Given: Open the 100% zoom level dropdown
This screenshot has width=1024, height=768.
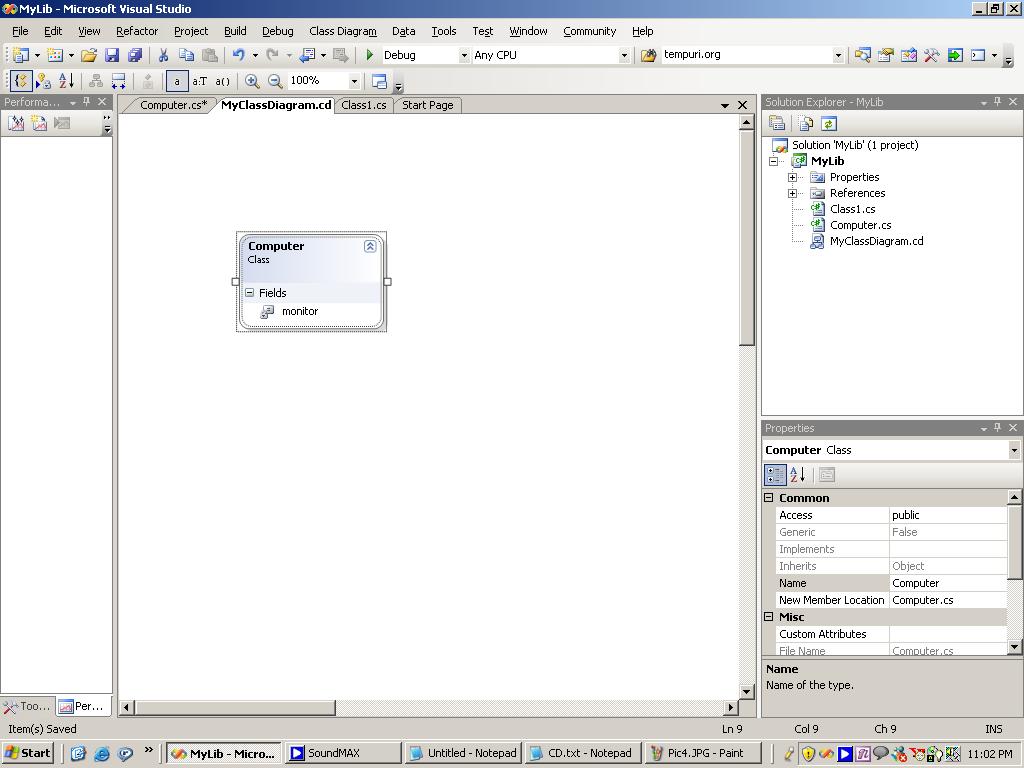Looking at the screenshot, I should (354, 81).
